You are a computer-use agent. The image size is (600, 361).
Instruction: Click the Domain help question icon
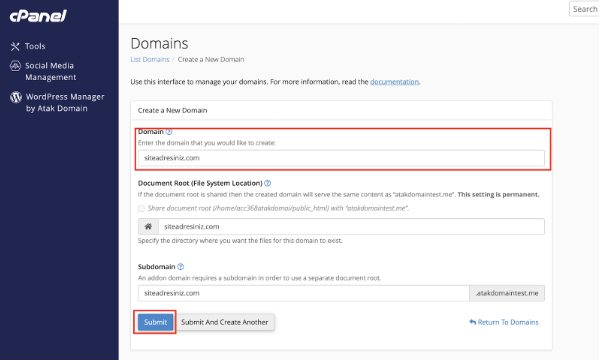pos(169,131)
